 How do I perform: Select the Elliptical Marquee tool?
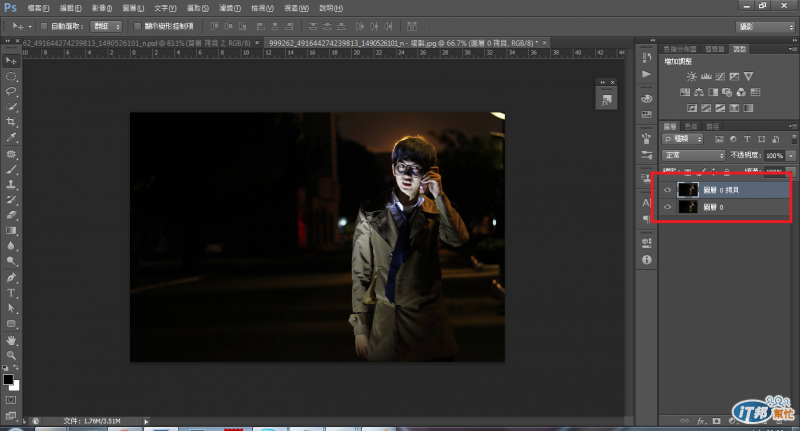tap(11, 77)
